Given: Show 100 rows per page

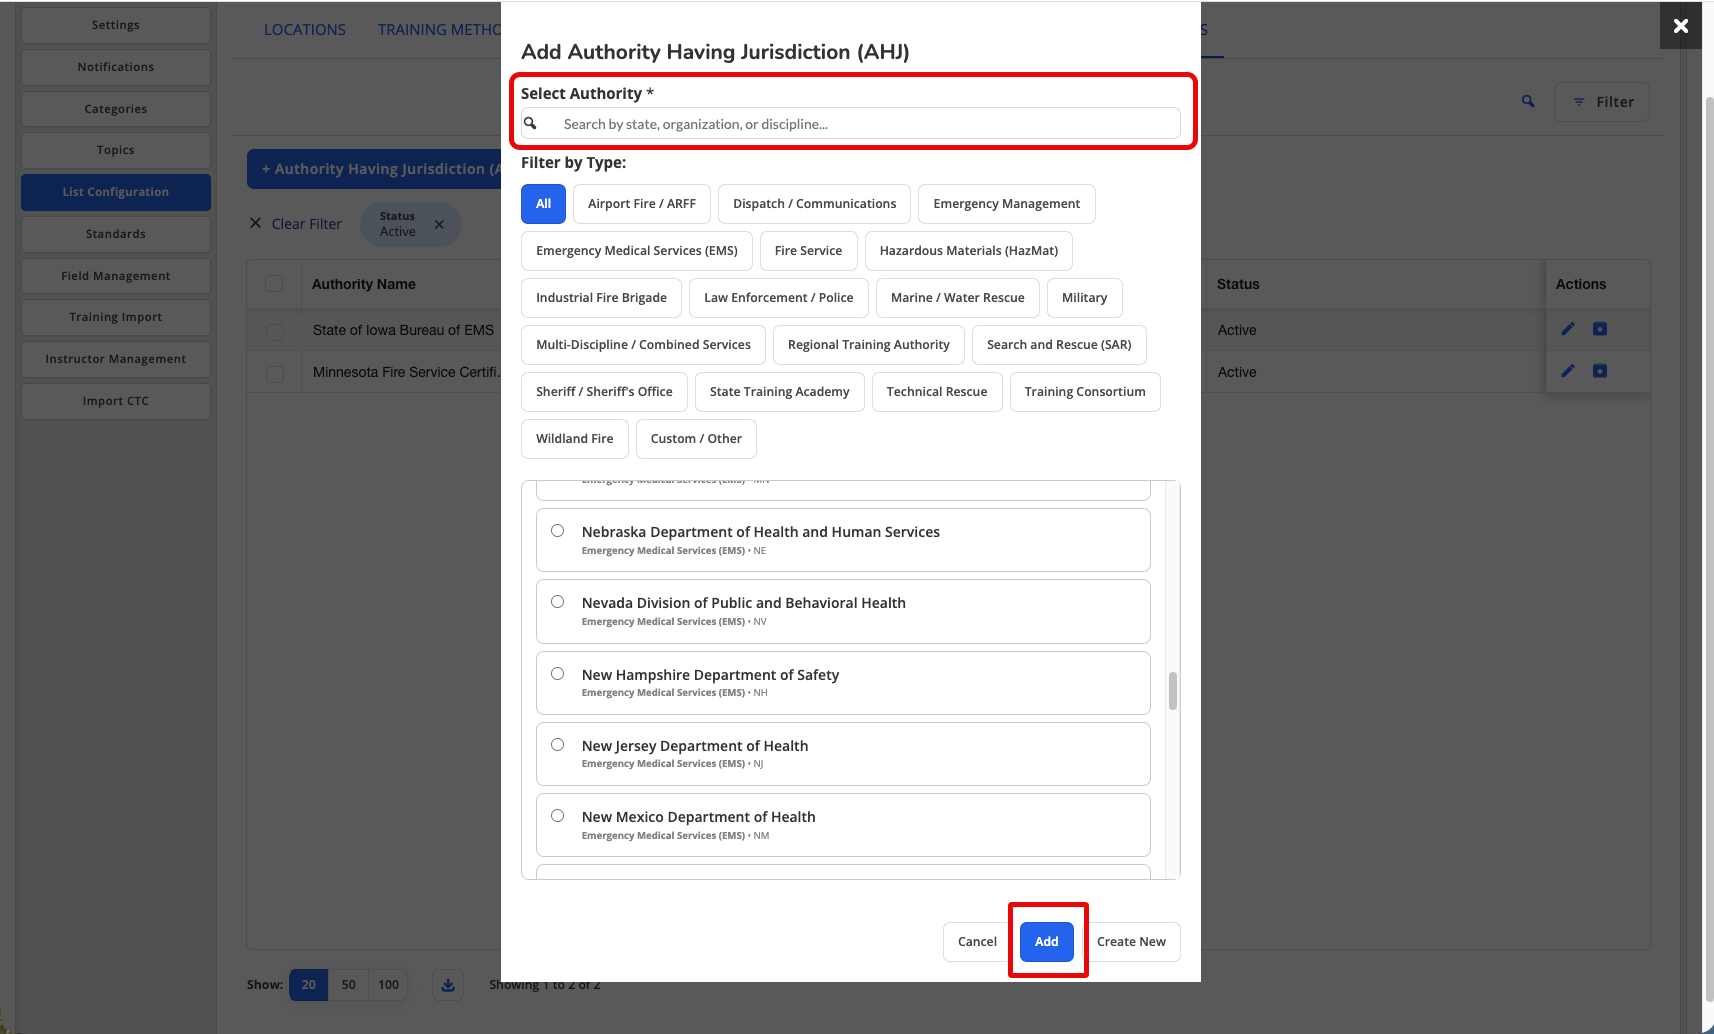Looking at the screenshot, I should [389, 985].
